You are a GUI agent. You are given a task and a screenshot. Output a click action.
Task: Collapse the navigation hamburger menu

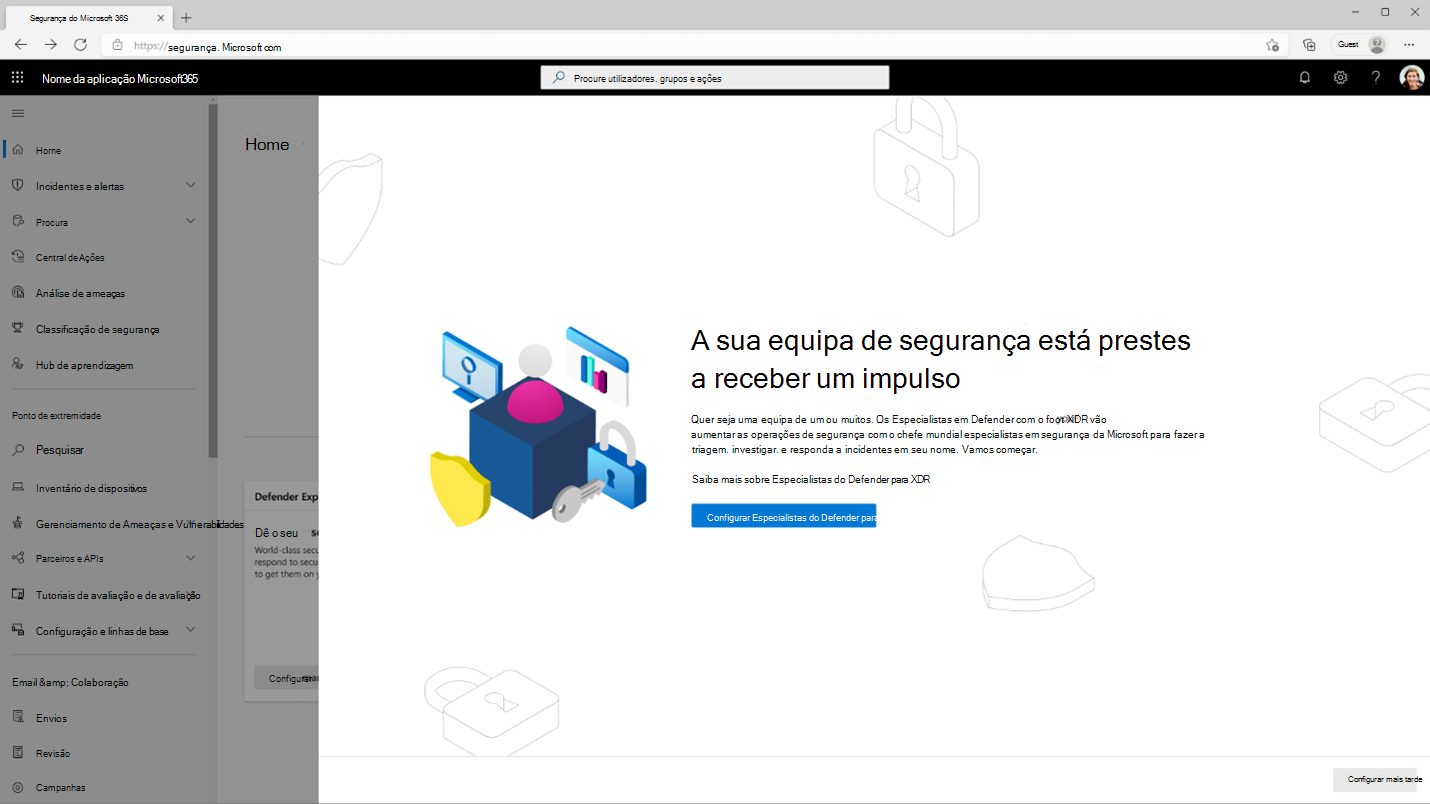tap(17, 113)
